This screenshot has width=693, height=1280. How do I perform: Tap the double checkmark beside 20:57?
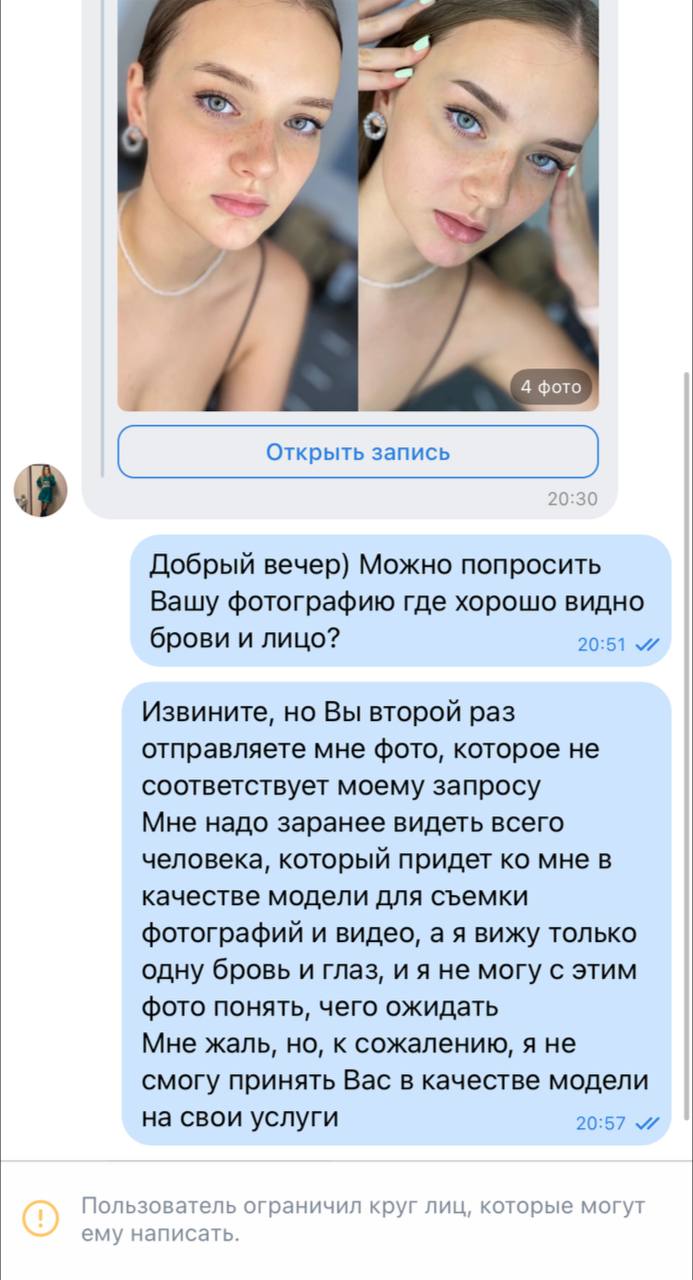[x=647, y=1123]
